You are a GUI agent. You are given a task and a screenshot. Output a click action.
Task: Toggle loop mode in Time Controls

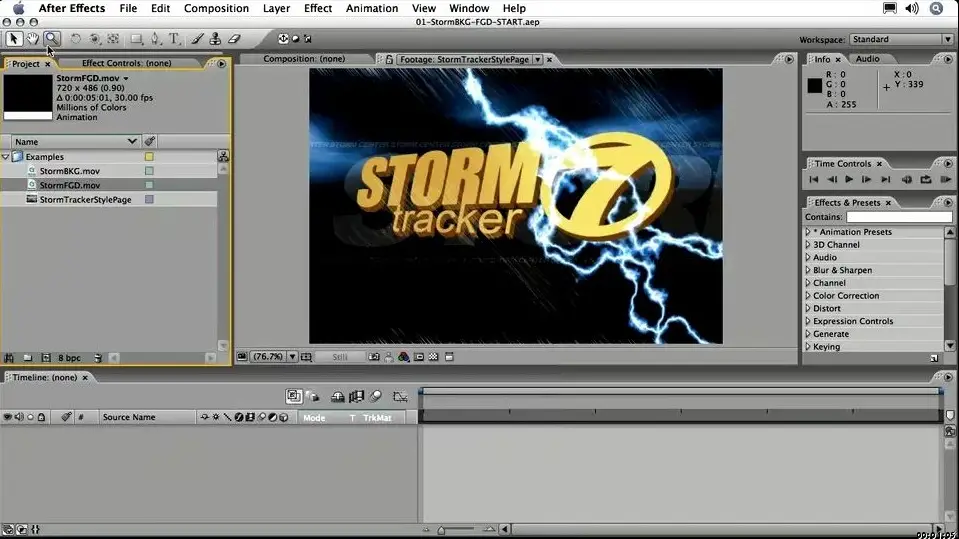(x=926, y=179)
